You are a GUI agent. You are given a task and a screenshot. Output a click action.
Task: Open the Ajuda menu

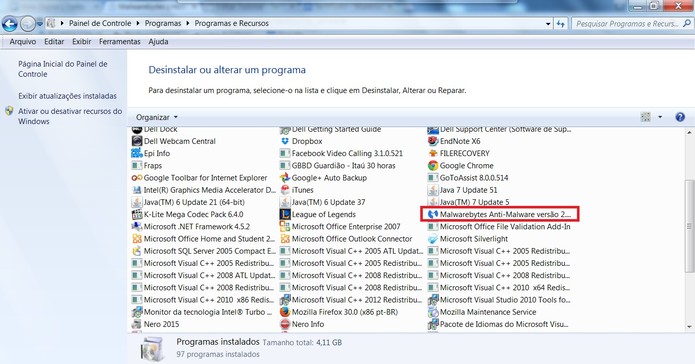(x=158, y=41)
